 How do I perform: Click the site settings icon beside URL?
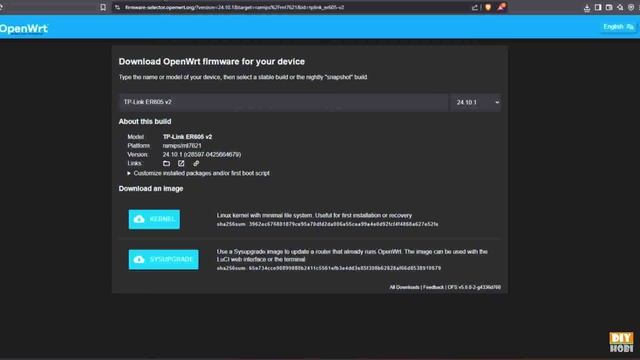118,7
